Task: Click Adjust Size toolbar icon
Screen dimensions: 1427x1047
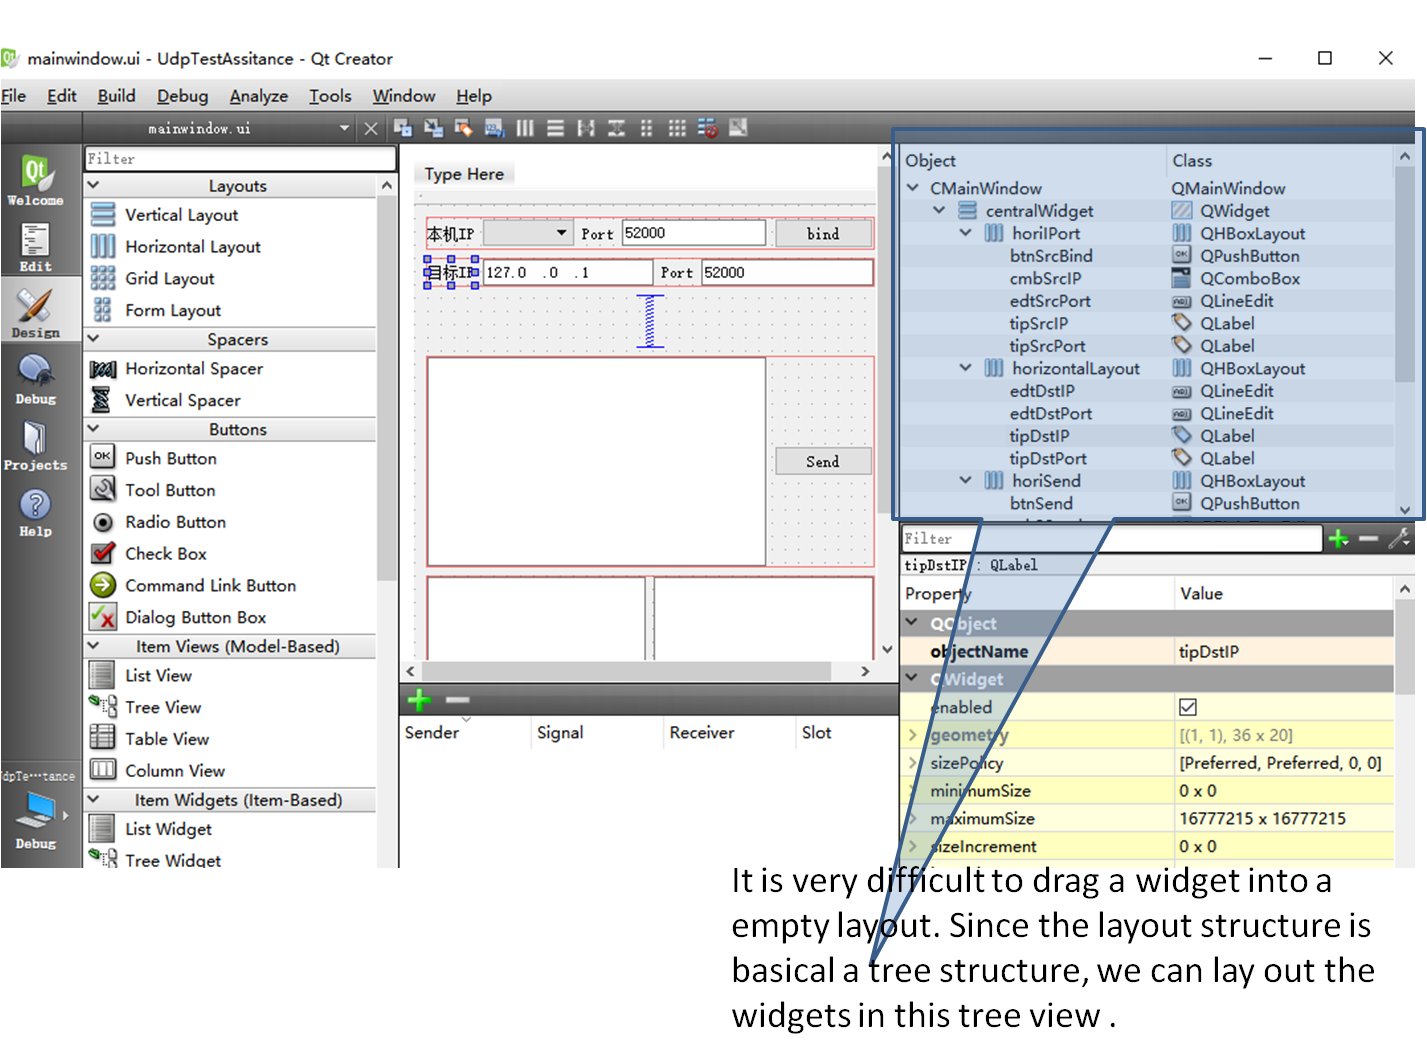Action: click(x=738, y=128)
